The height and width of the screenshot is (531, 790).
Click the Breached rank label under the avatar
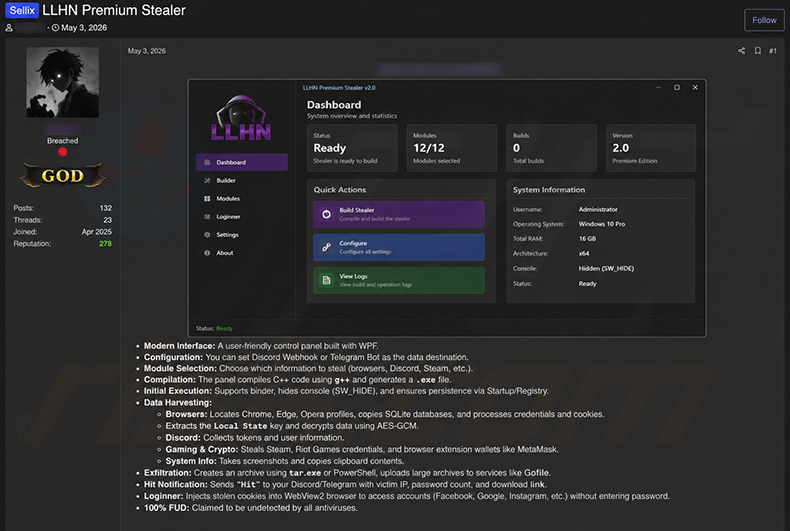(62, 141)
